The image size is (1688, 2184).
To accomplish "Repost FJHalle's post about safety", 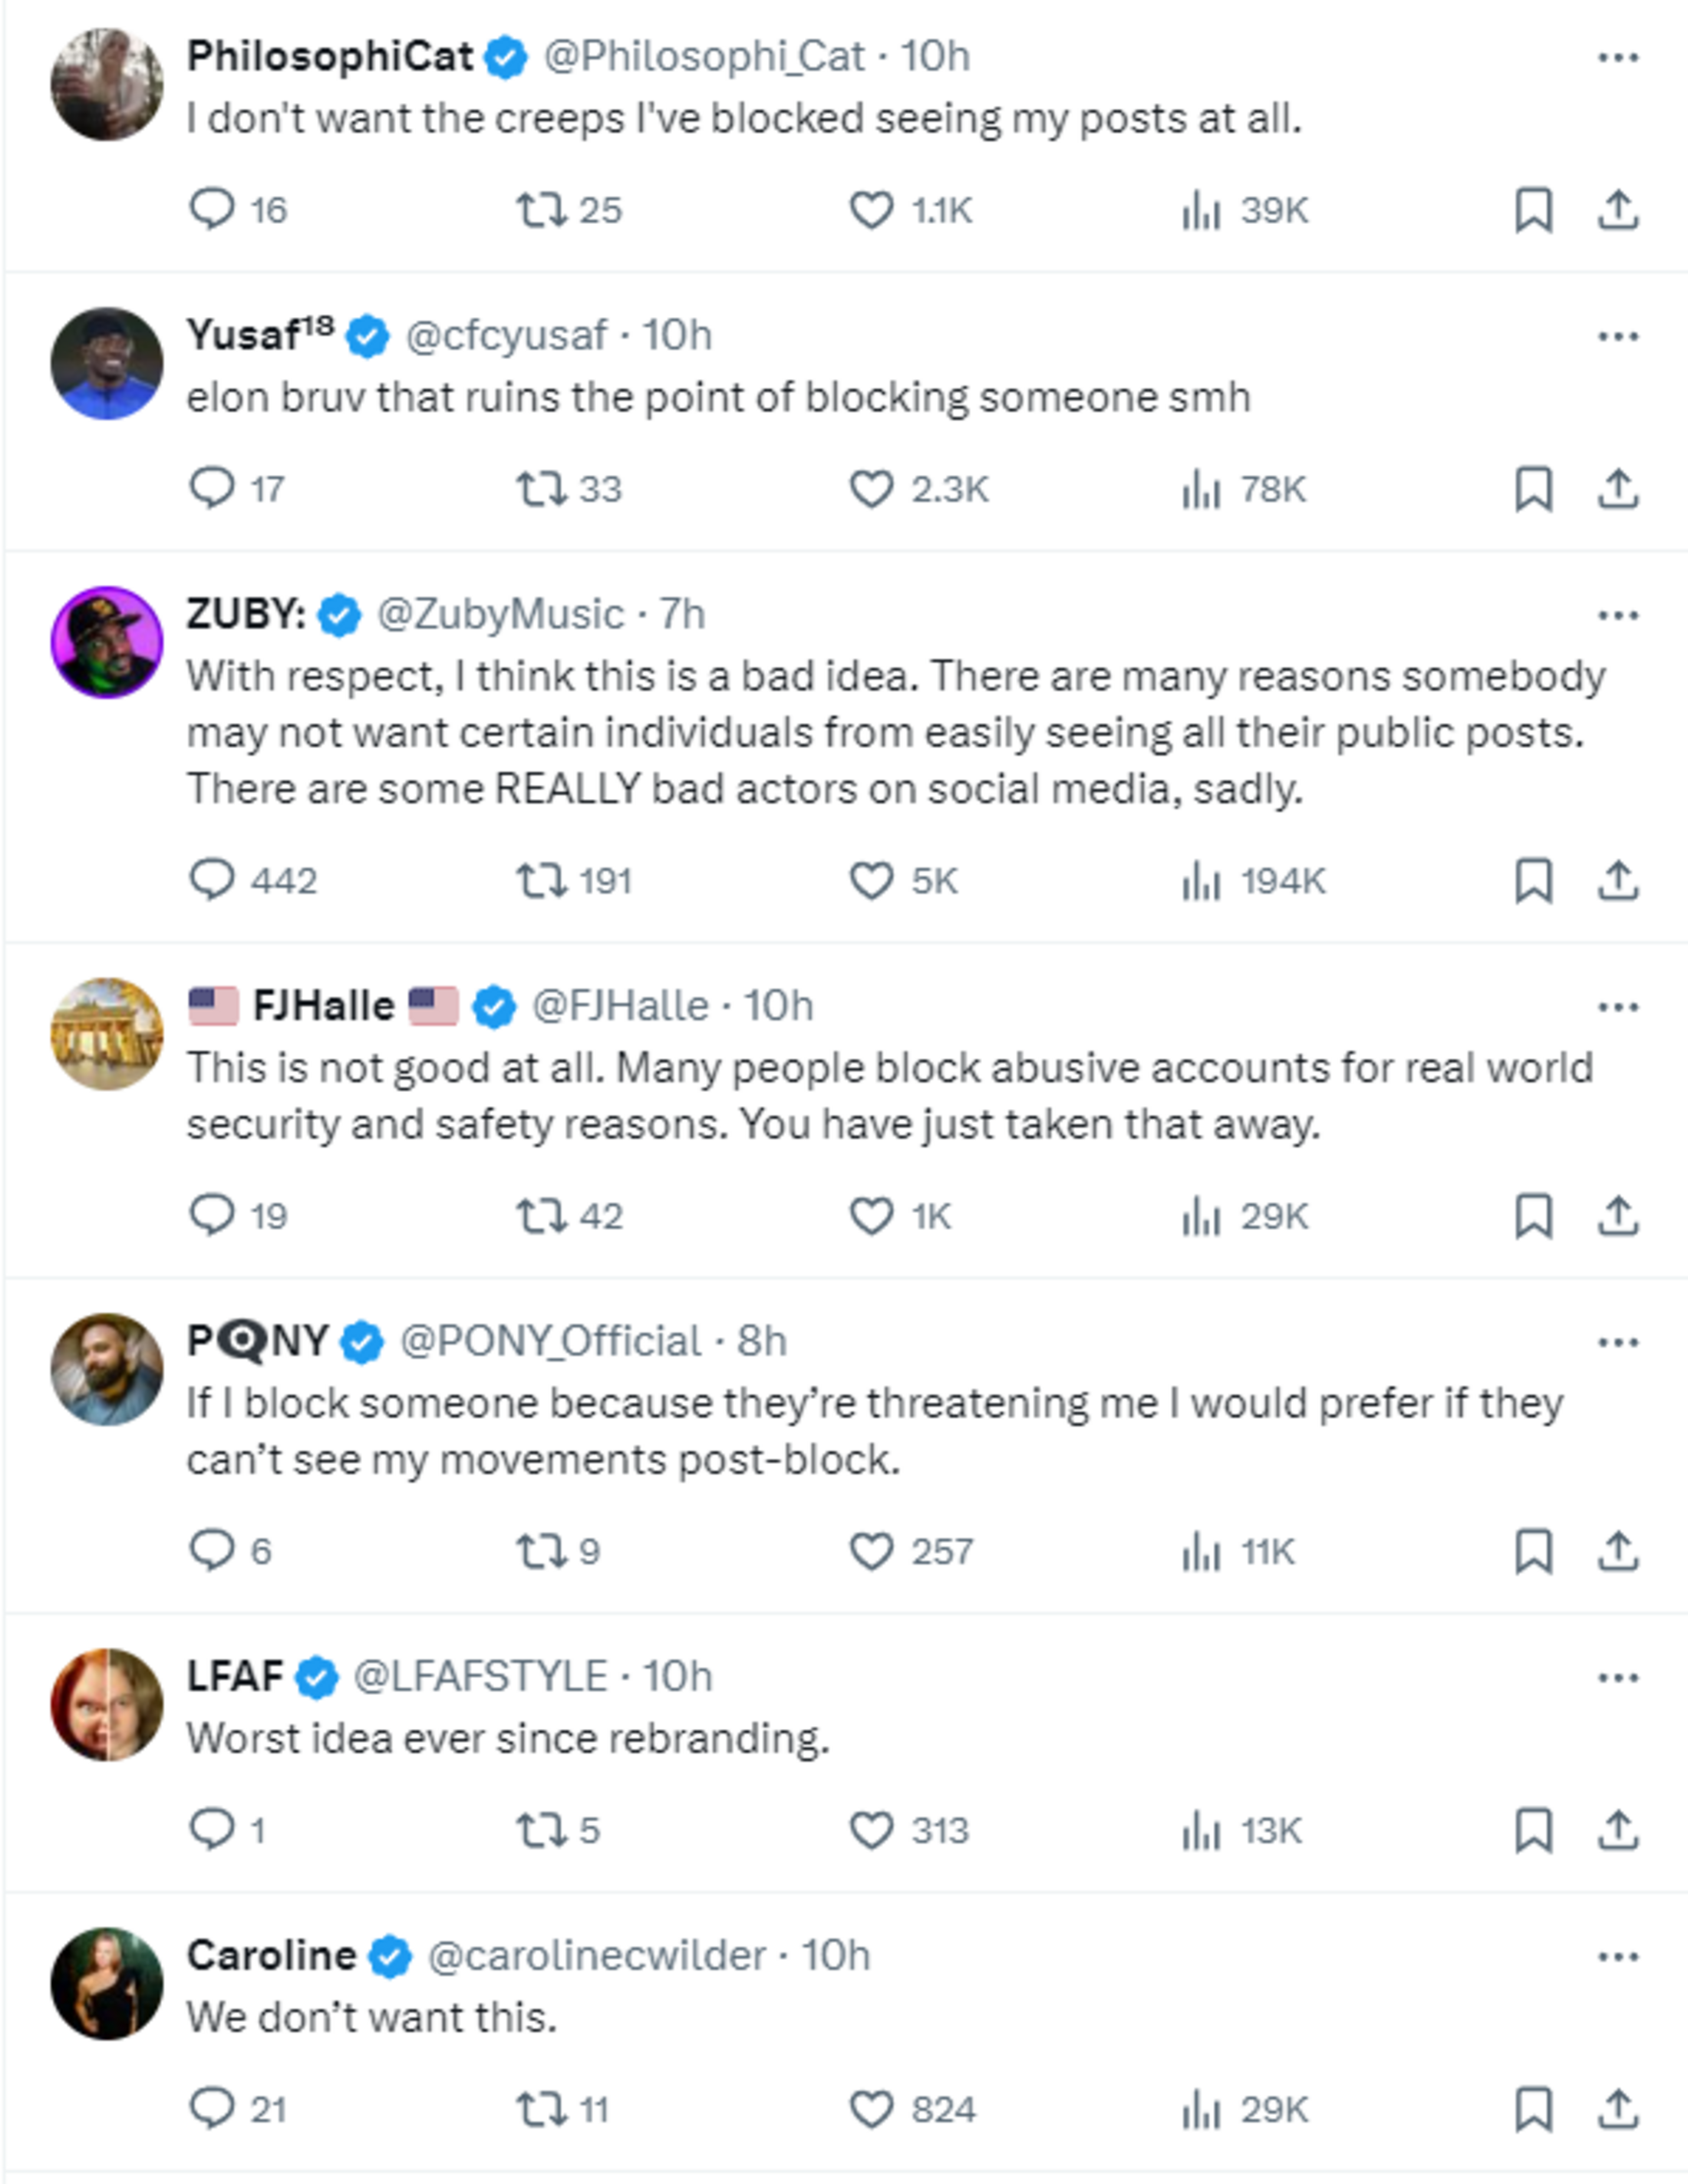I will point(541,1216).
